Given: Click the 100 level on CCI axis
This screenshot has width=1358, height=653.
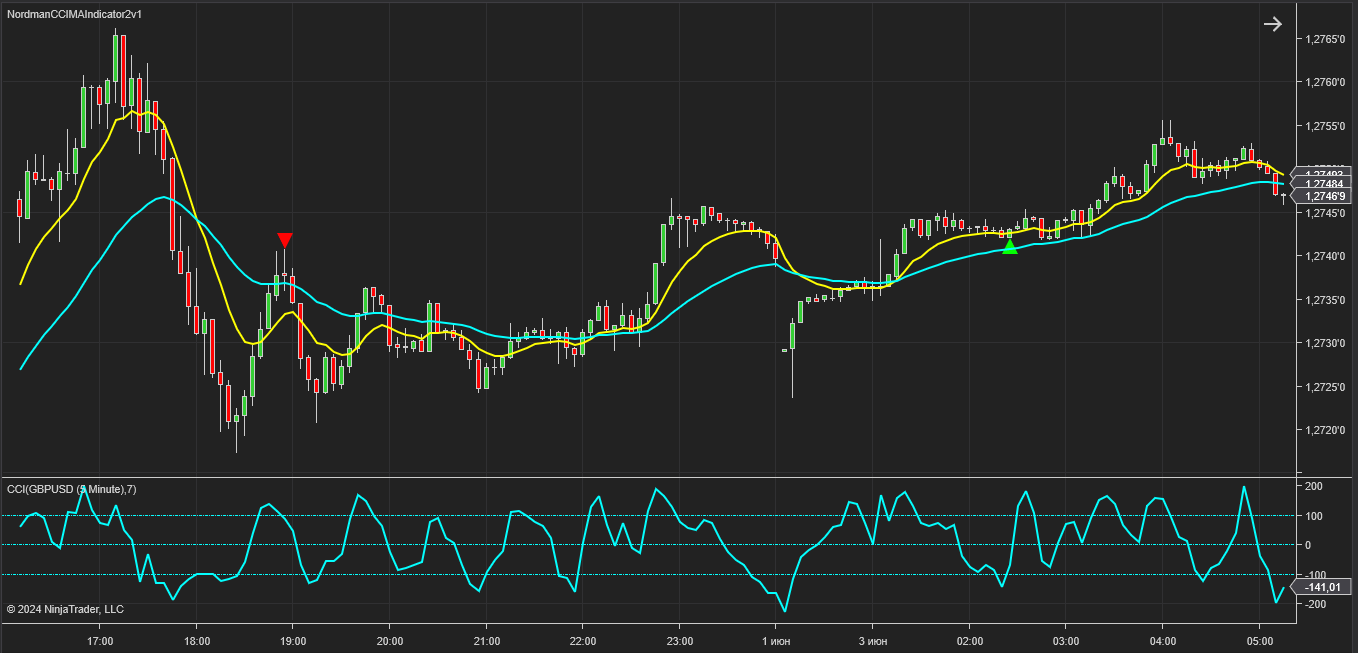Looking at the screenshot, I should click(1314, 517).
